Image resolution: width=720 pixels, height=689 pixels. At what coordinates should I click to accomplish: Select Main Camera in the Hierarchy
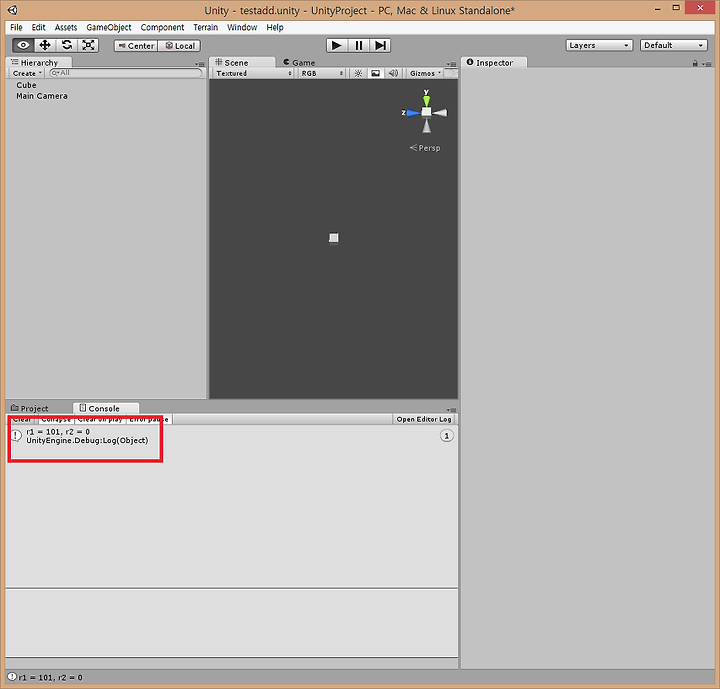pyautogui.click(x=42, y=96)
